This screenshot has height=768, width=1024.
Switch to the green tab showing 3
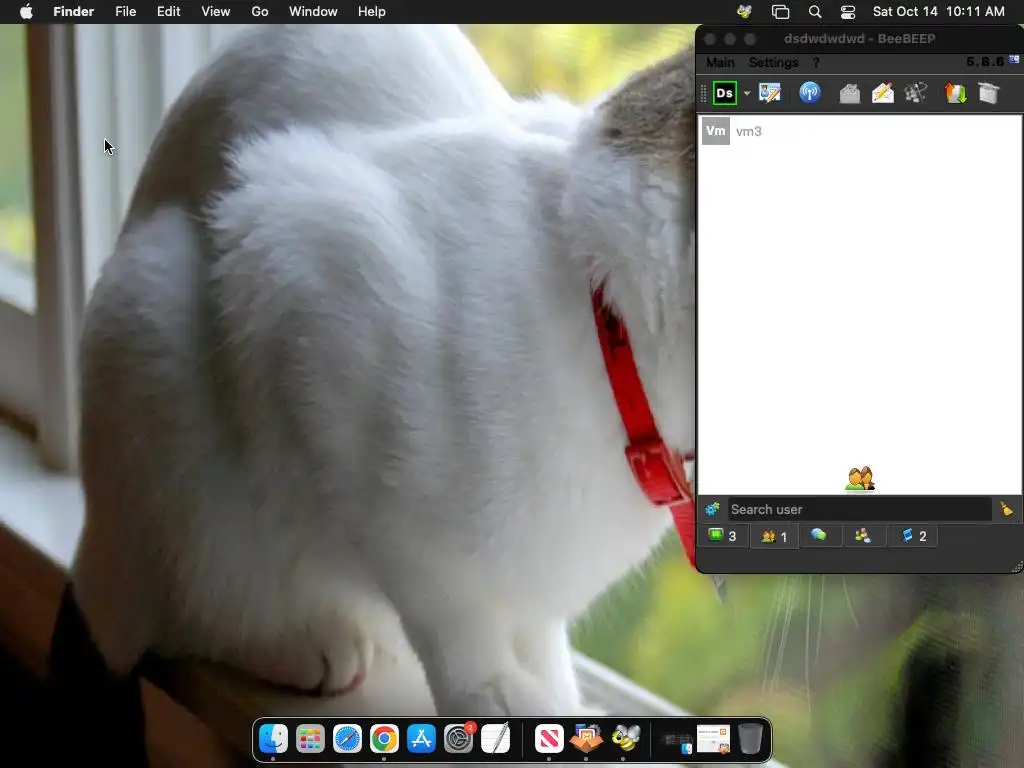[723, 536]
